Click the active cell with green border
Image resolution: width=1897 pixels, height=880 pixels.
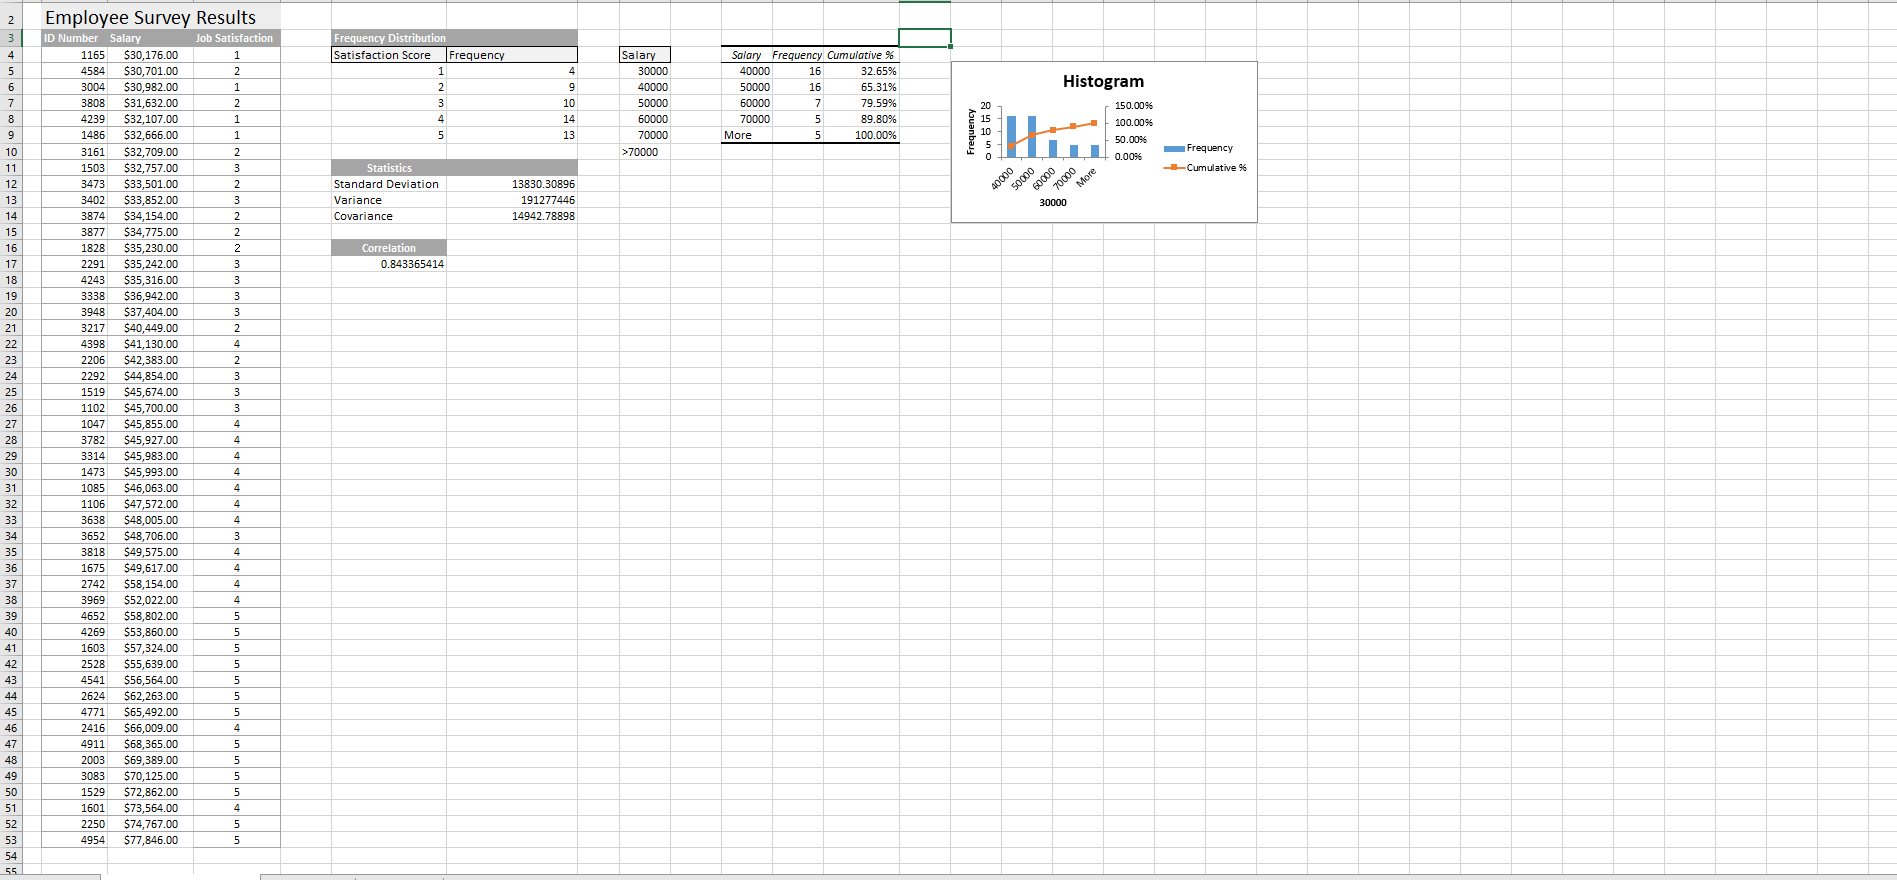924,38
